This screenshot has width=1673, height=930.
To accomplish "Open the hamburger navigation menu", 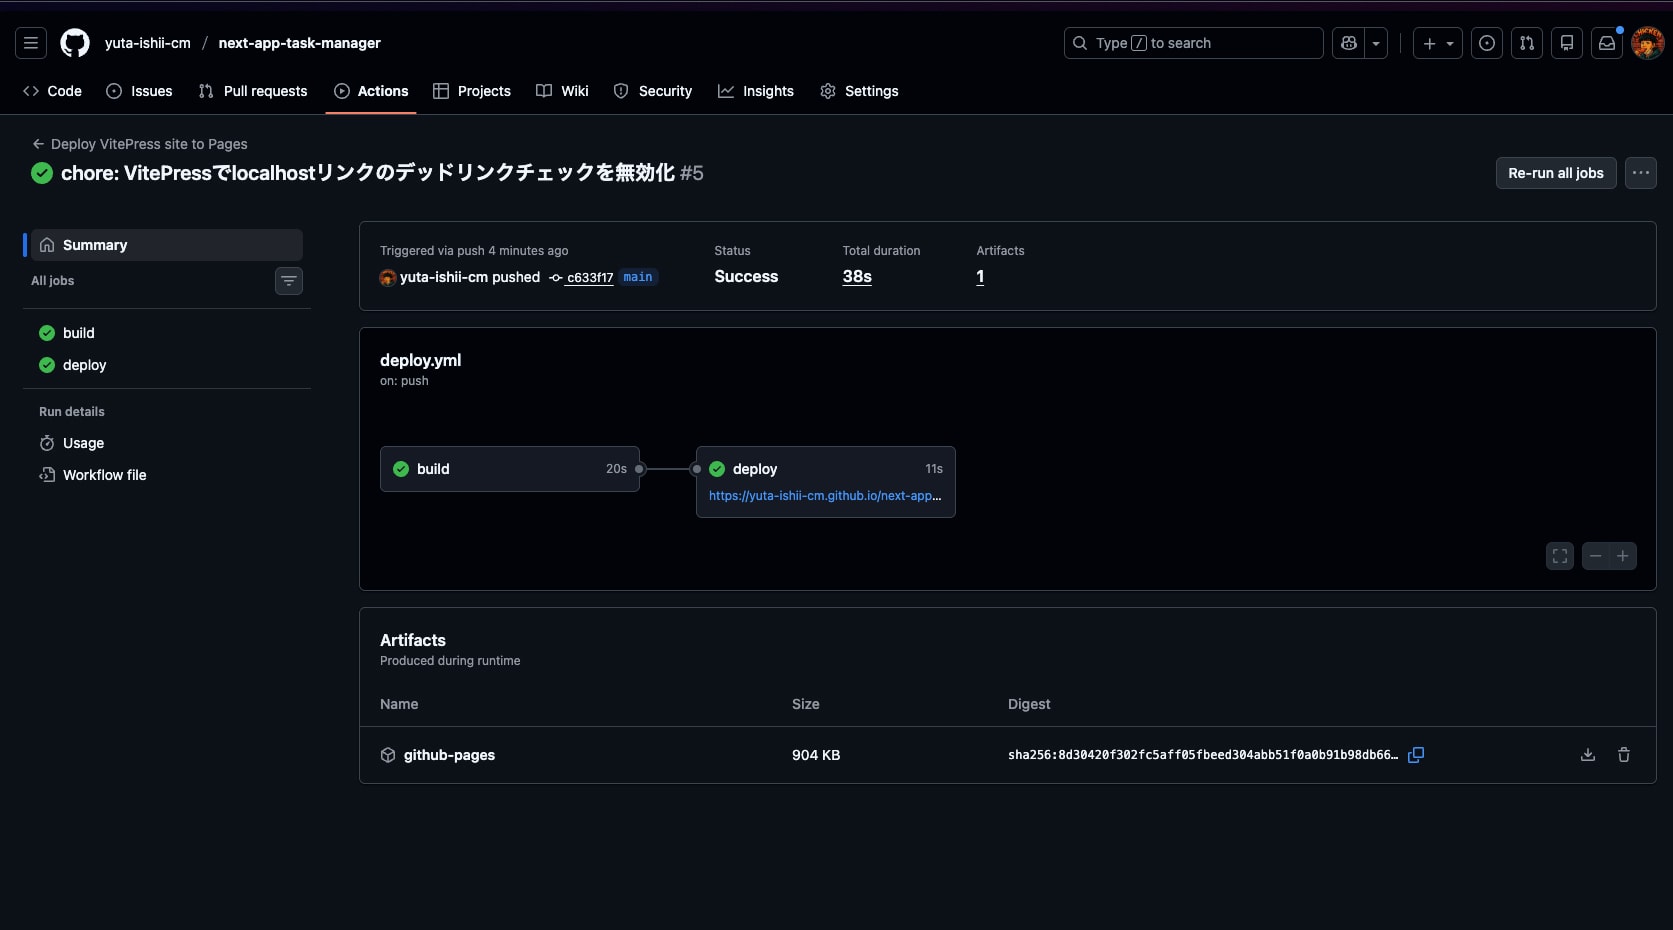I will [x=31, y=43].
